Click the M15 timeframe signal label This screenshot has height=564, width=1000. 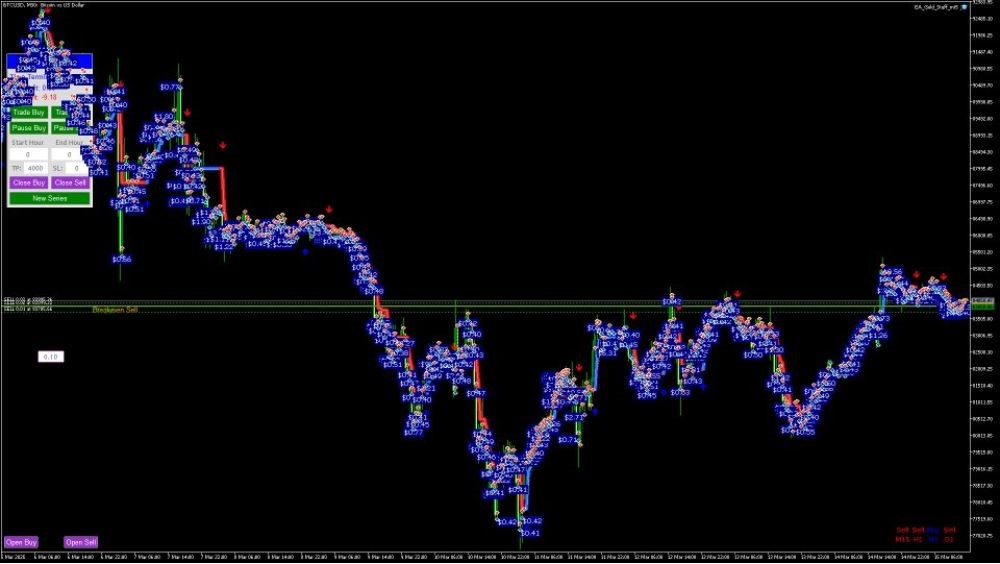[x=903, y=539]
